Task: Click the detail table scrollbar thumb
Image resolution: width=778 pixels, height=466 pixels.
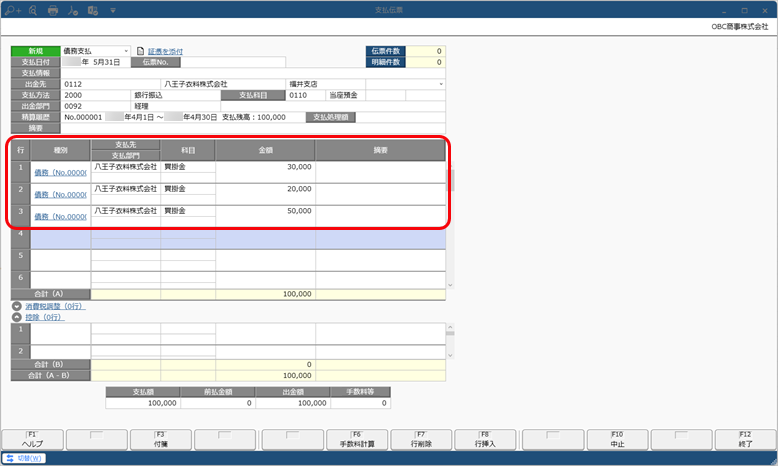Action: point(451,181)
